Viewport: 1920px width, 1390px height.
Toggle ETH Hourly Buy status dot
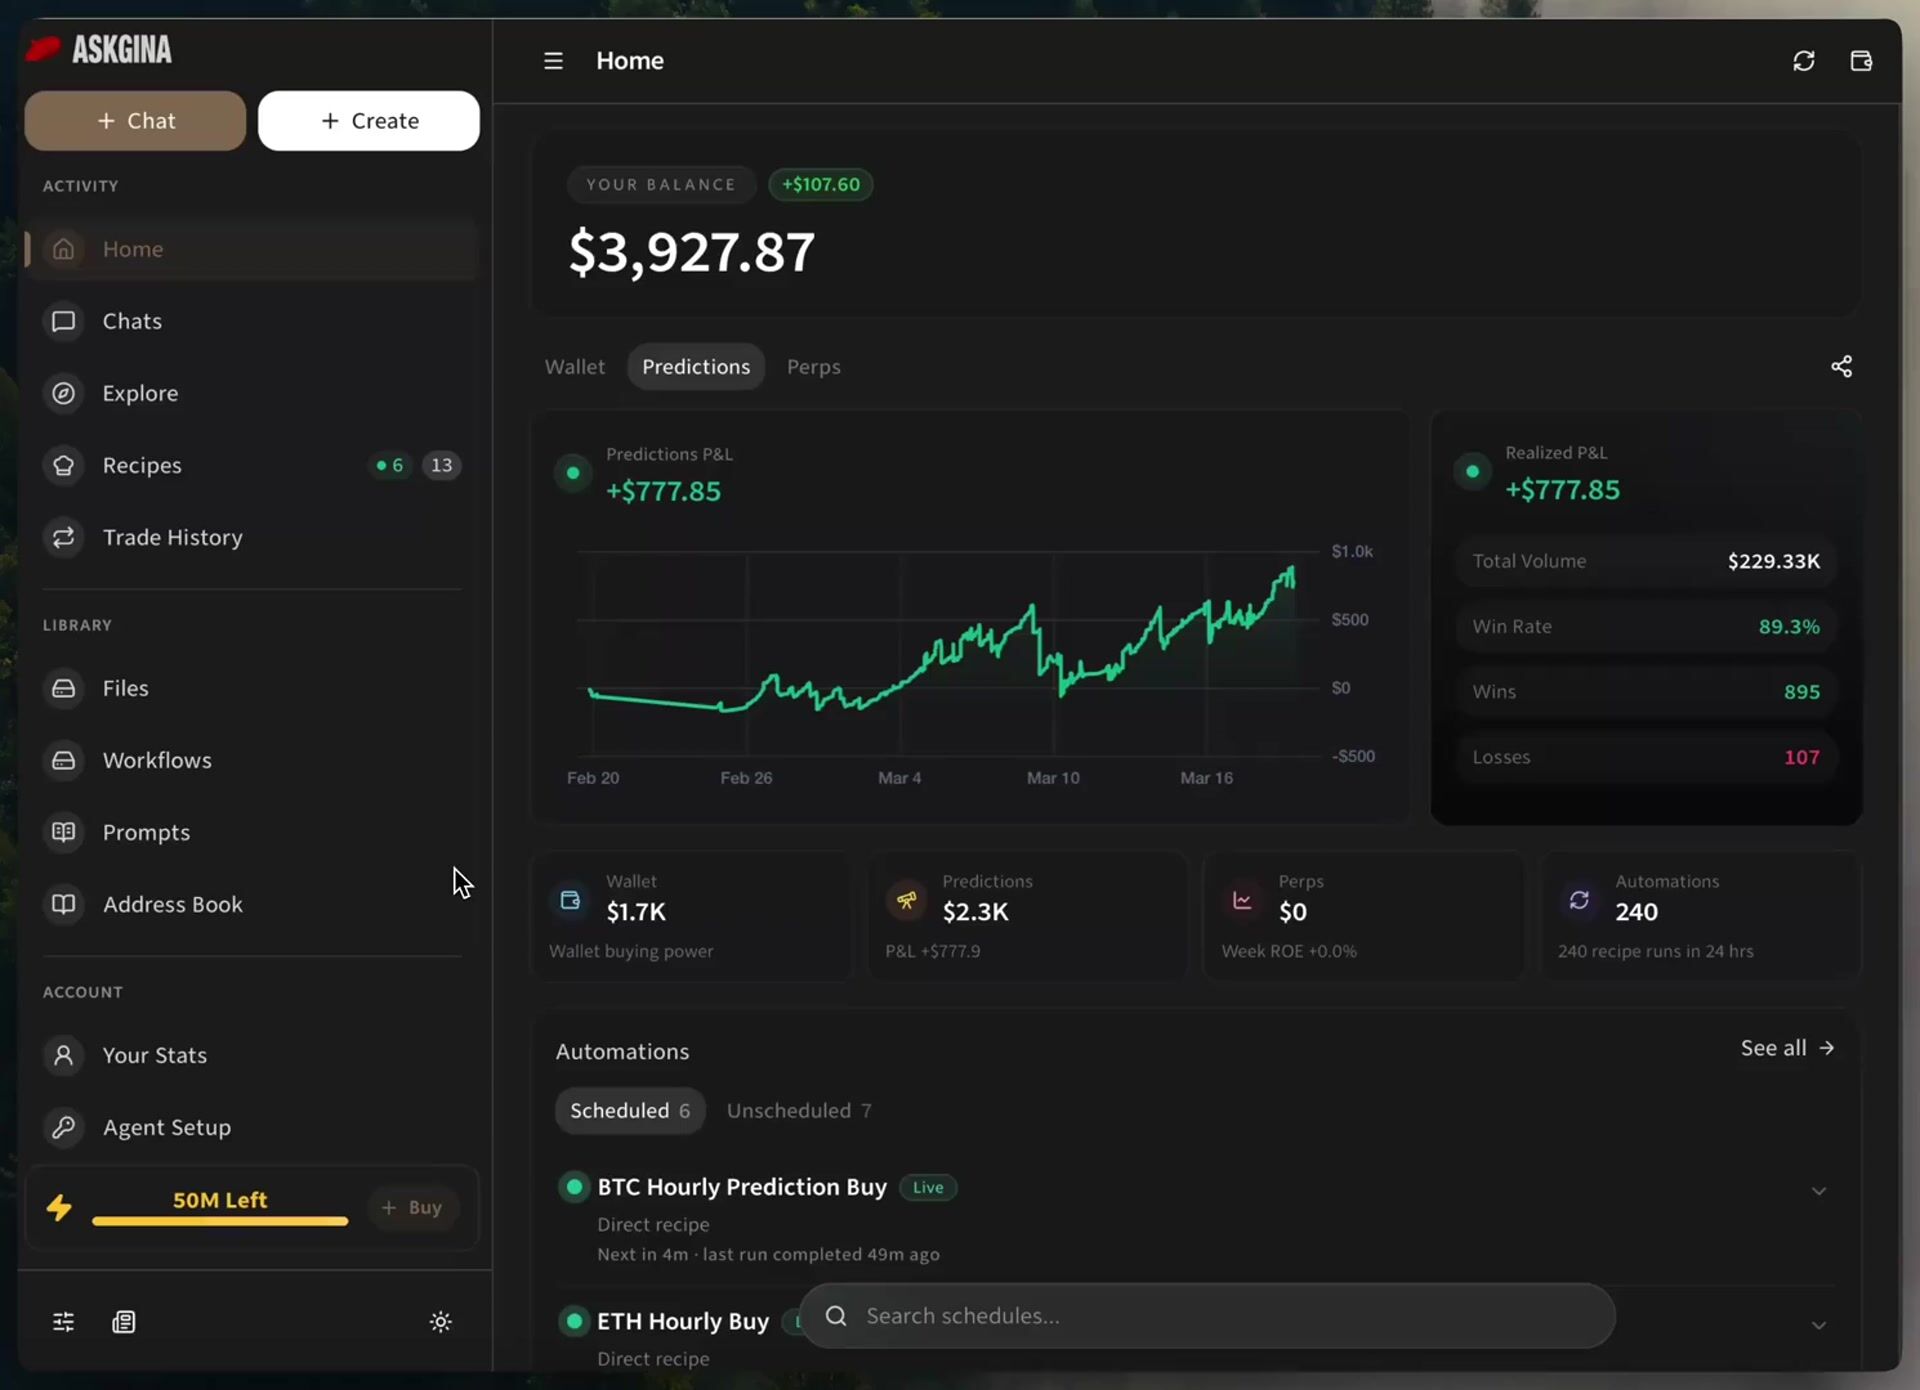click(574, 1321)
